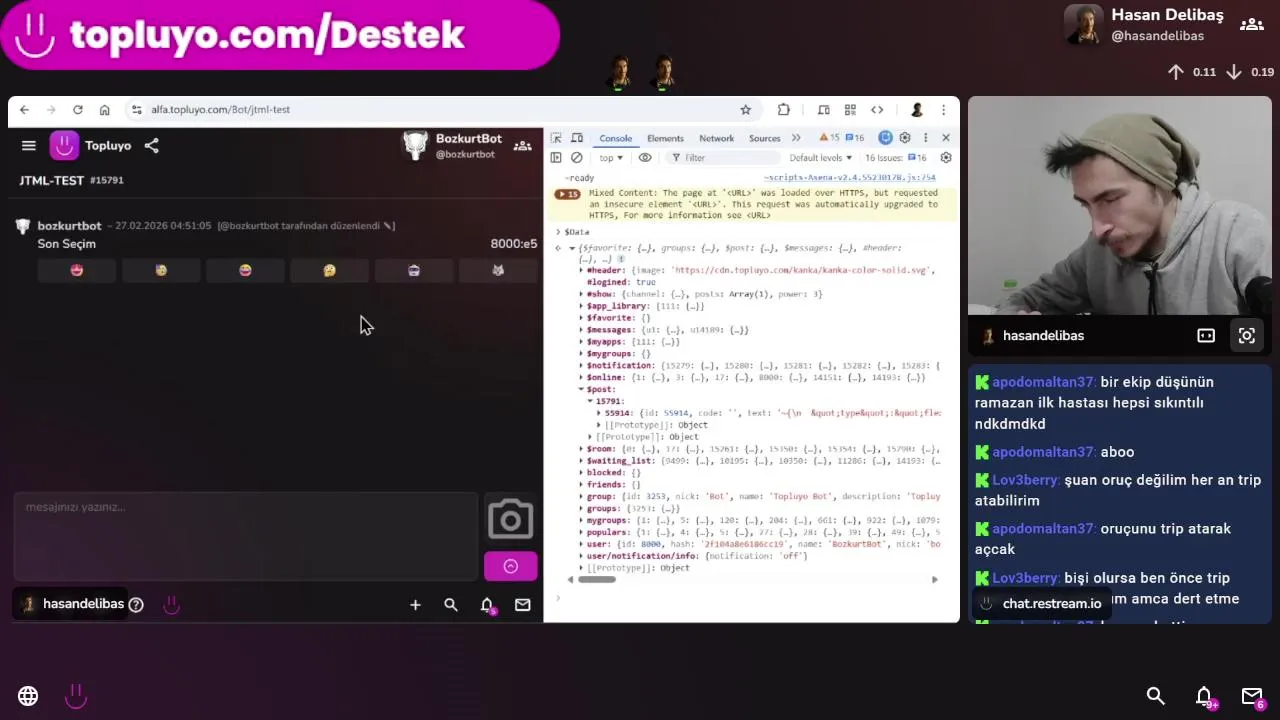Open the scripts-Asena source link
This screenshot has height=720, width=1280.
(x=849, y=178)
